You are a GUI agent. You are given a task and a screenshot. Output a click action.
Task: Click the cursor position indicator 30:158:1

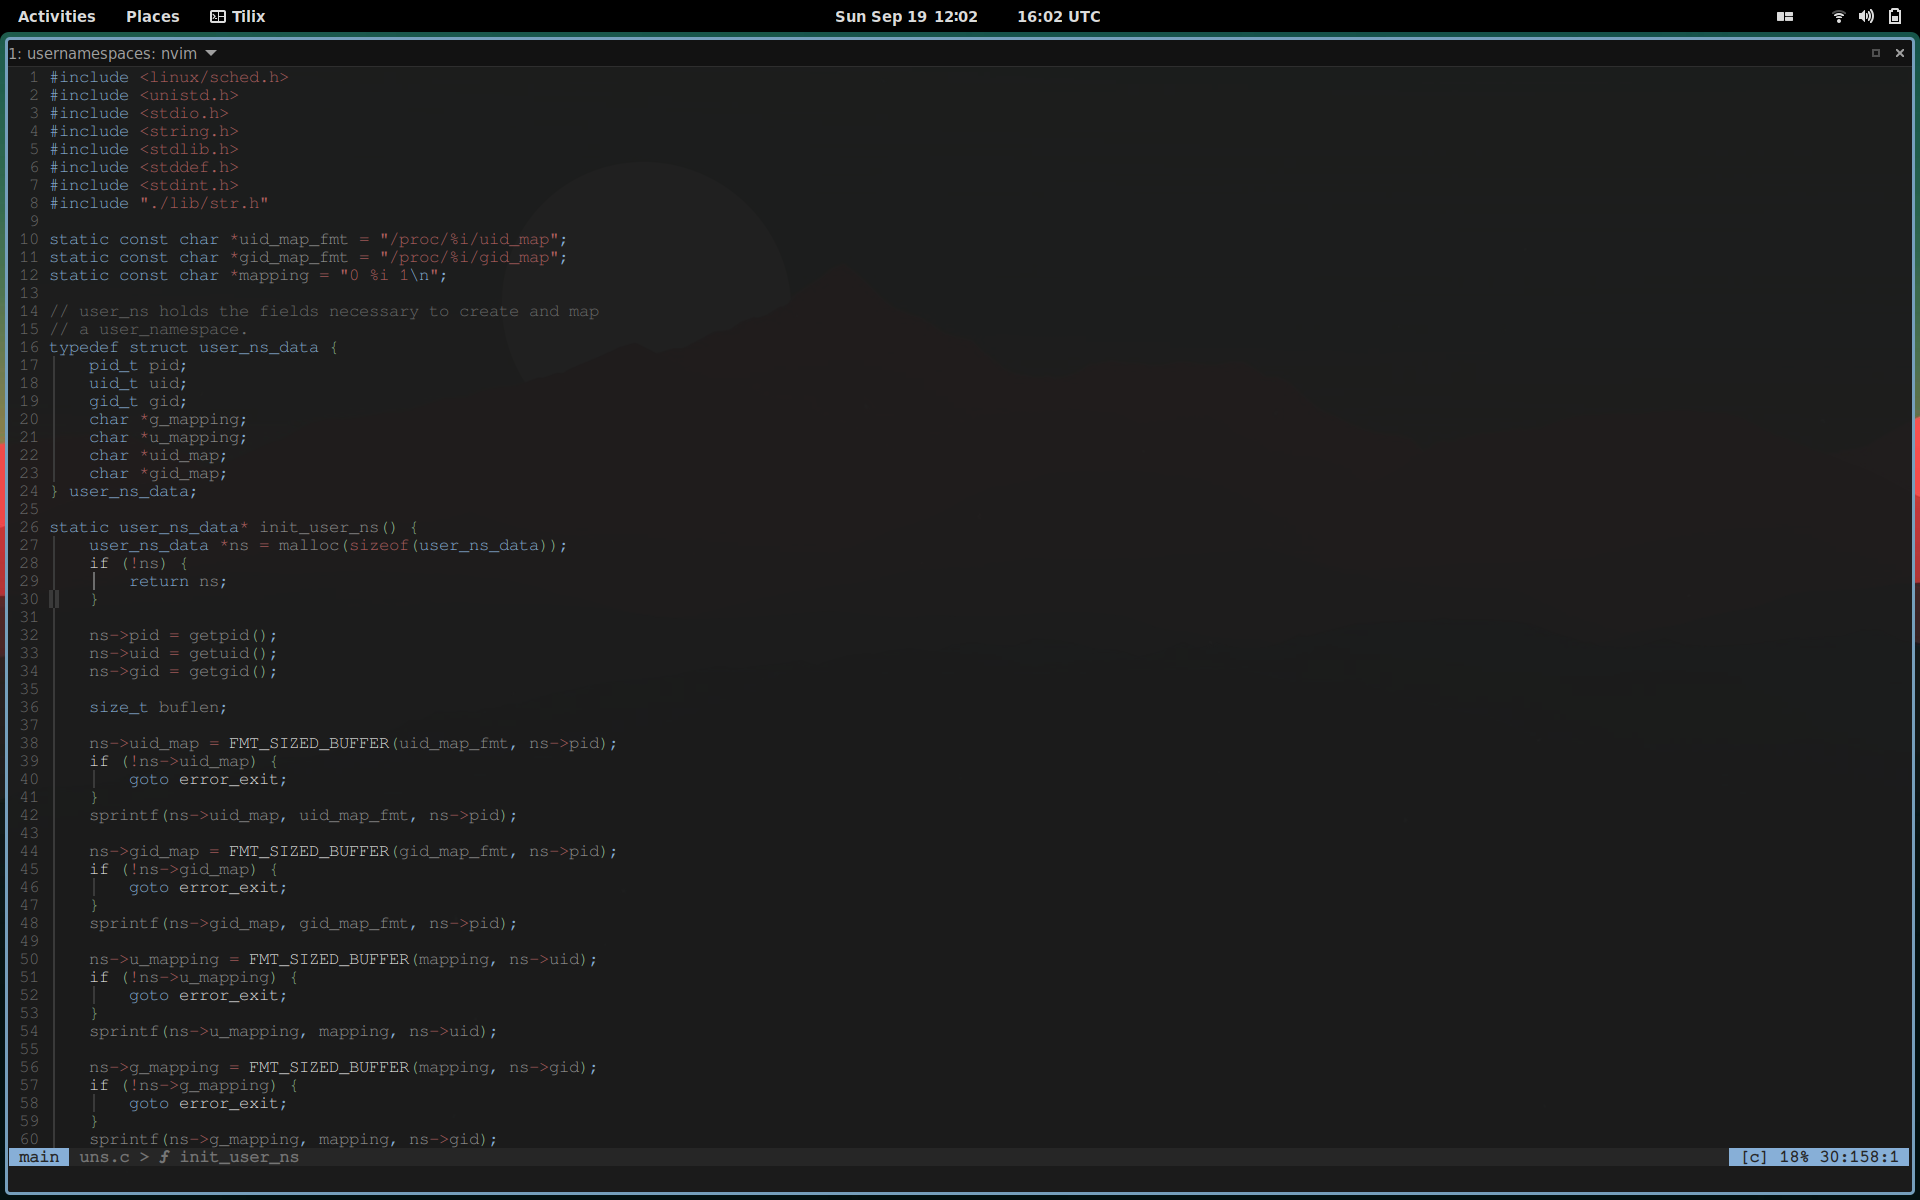pos(1858,1157)
